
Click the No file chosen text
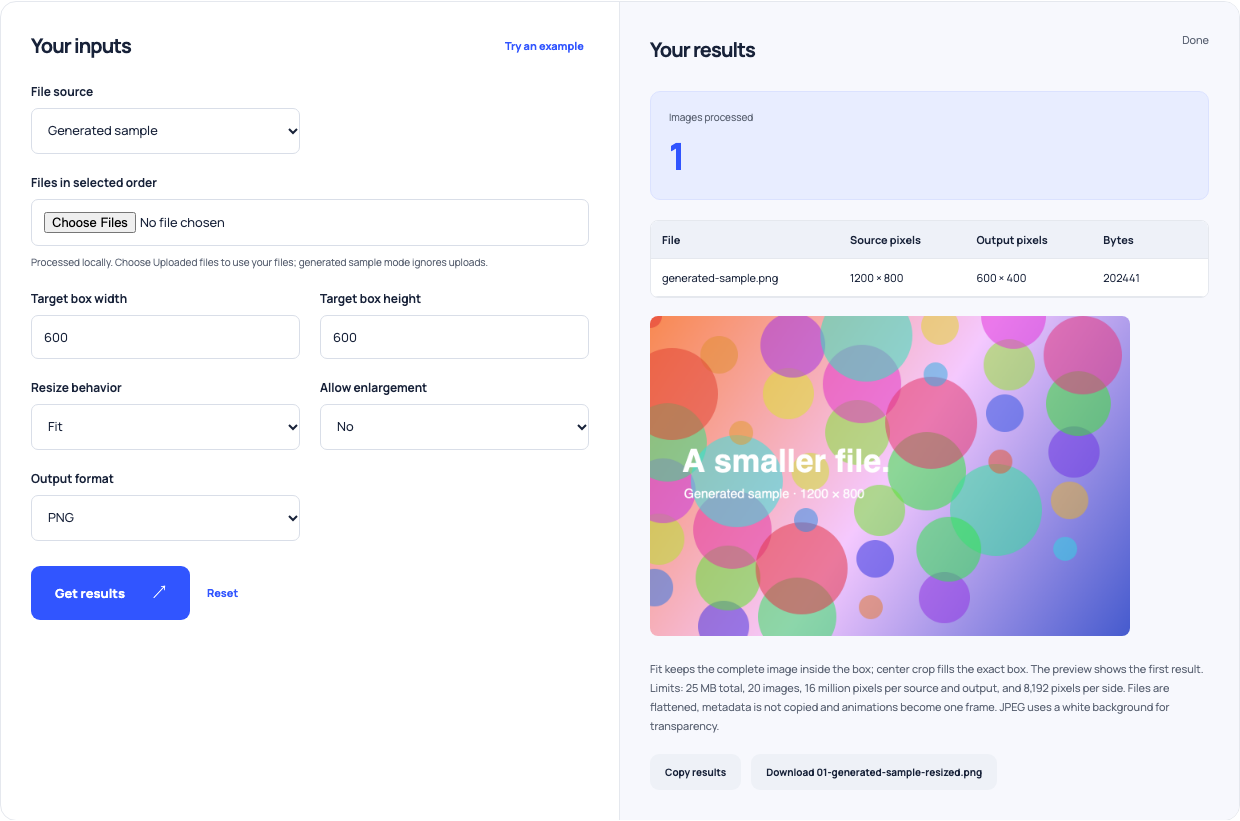click(182, 222)
